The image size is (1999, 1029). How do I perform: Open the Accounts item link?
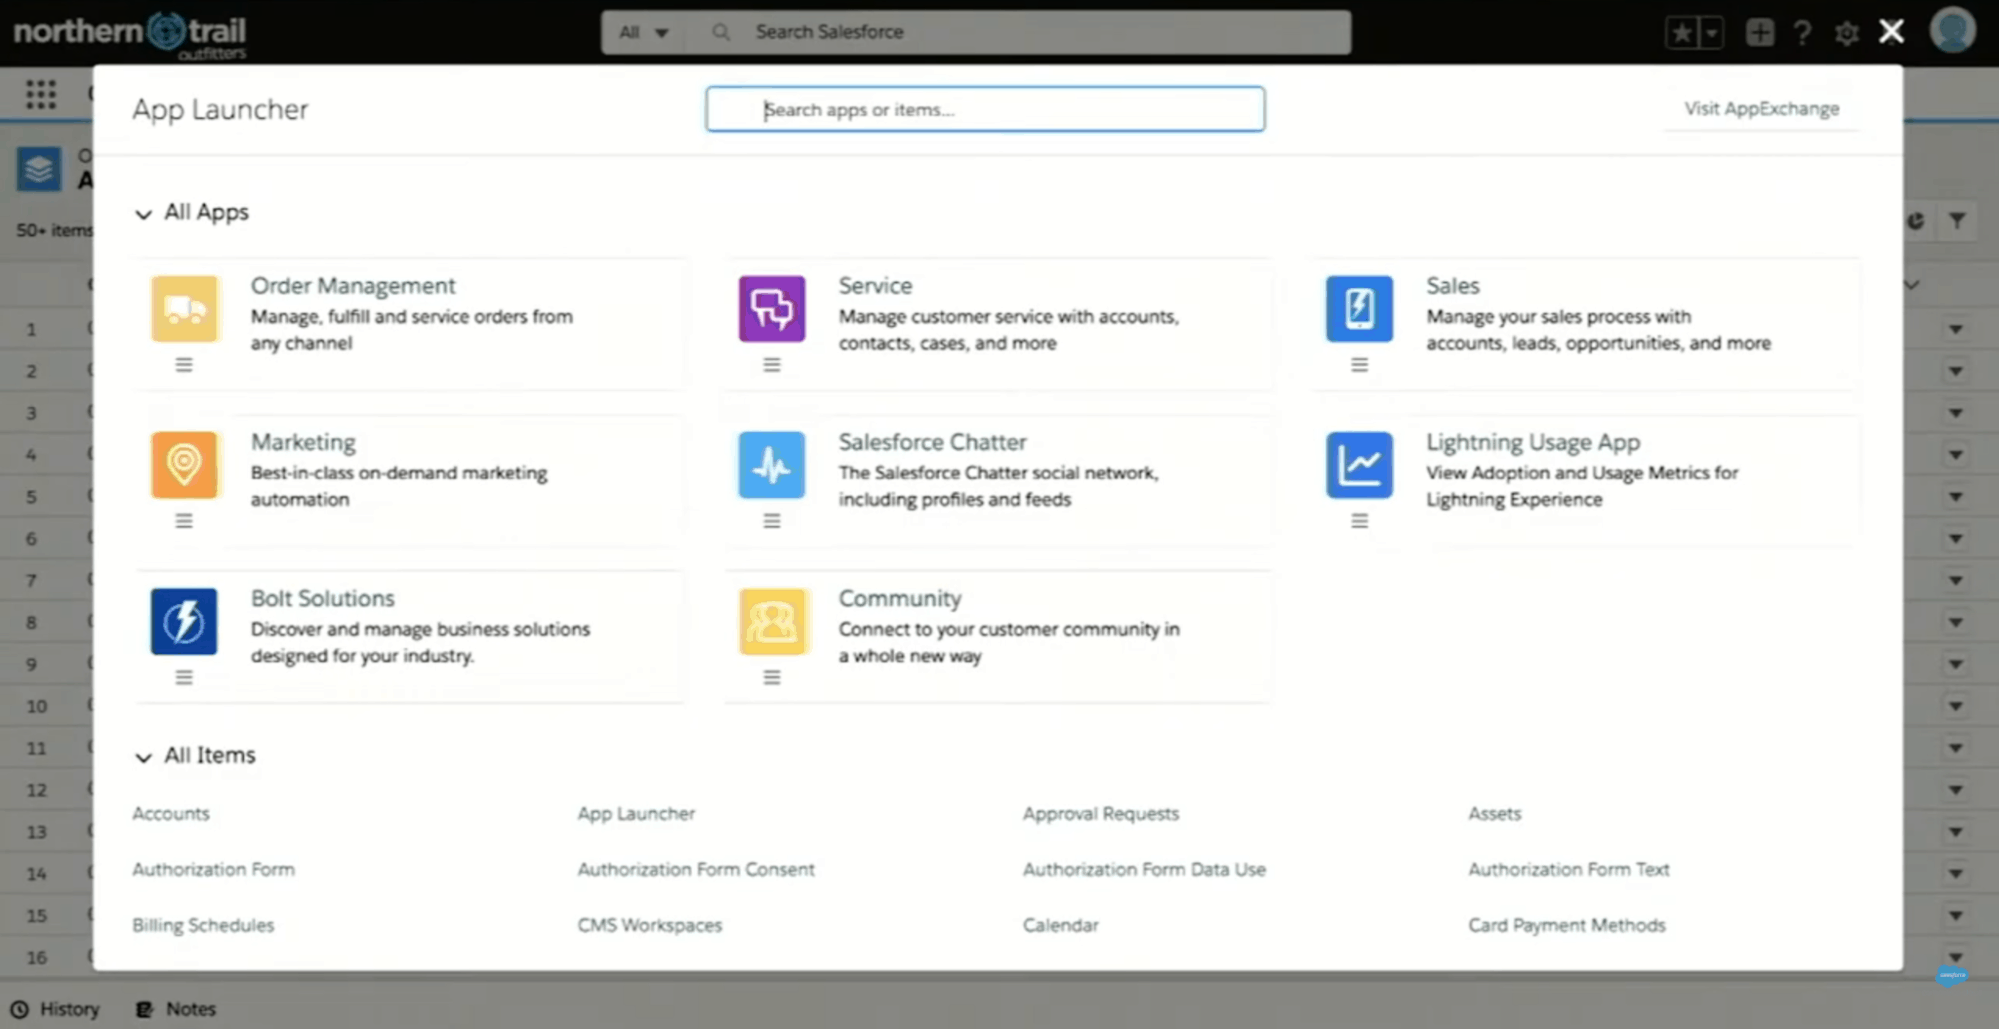pos(171,813)
